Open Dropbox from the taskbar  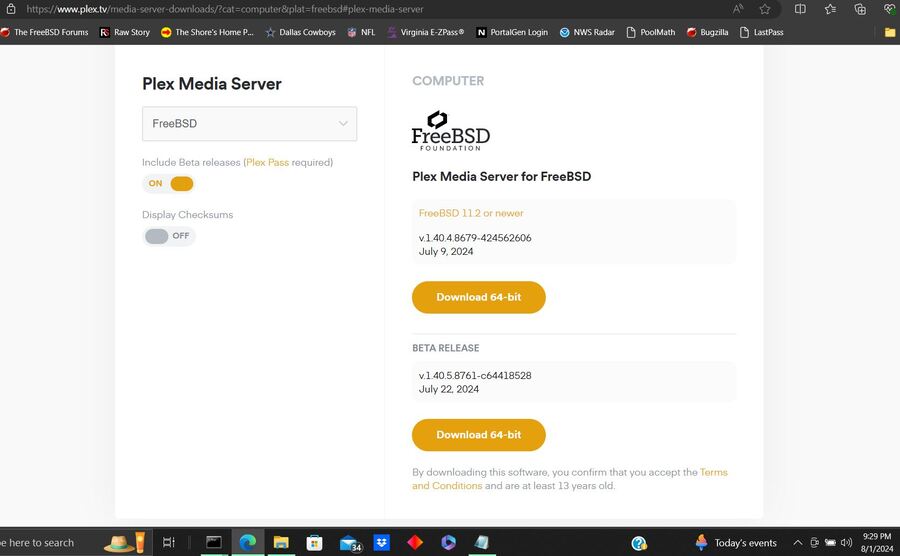pos(382,542)
